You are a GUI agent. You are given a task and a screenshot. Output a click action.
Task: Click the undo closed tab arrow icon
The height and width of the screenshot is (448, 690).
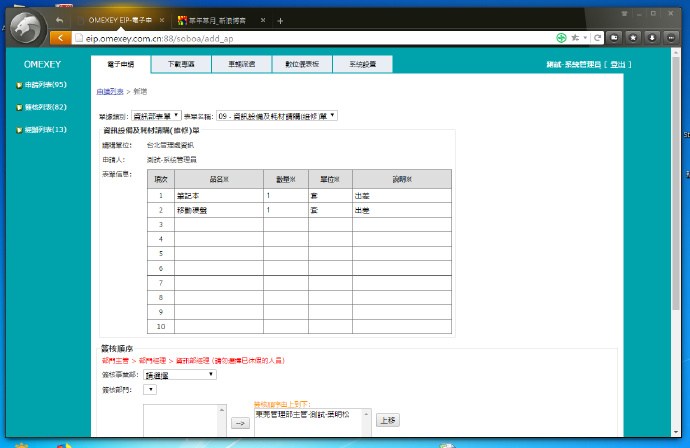pyautogui.click(x=59, y=20)
